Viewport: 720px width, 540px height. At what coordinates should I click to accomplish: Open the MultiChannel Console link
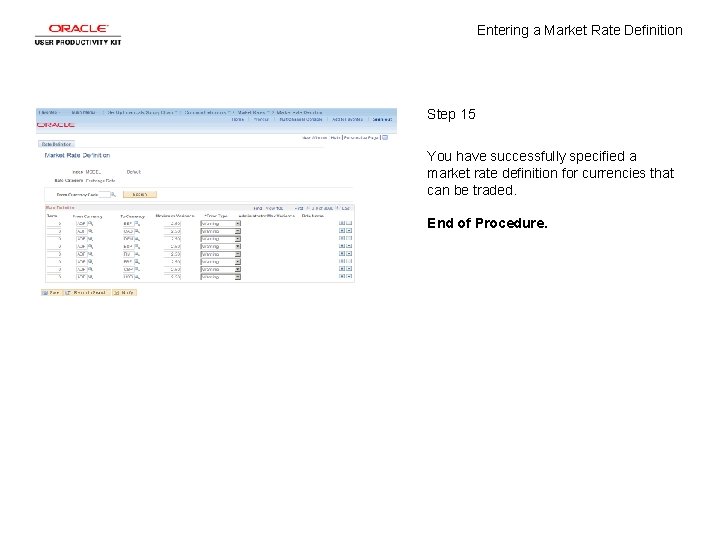coord(301,119)
